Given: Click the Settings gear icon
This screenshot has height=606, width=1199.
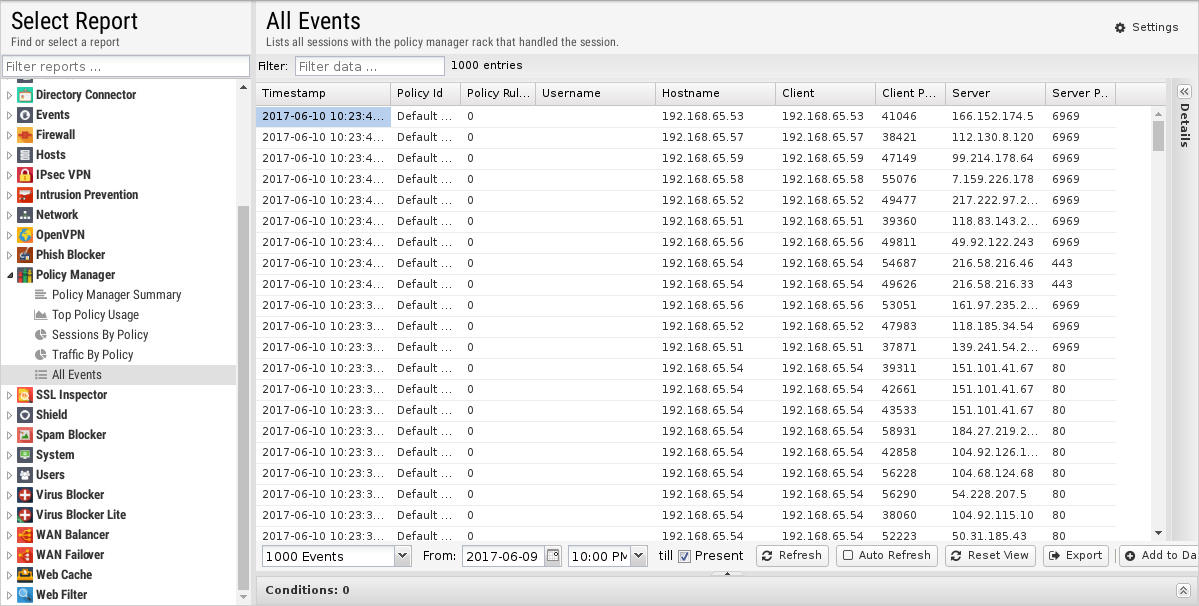Looking at the screenshot, I should (x=1120, y=28).
